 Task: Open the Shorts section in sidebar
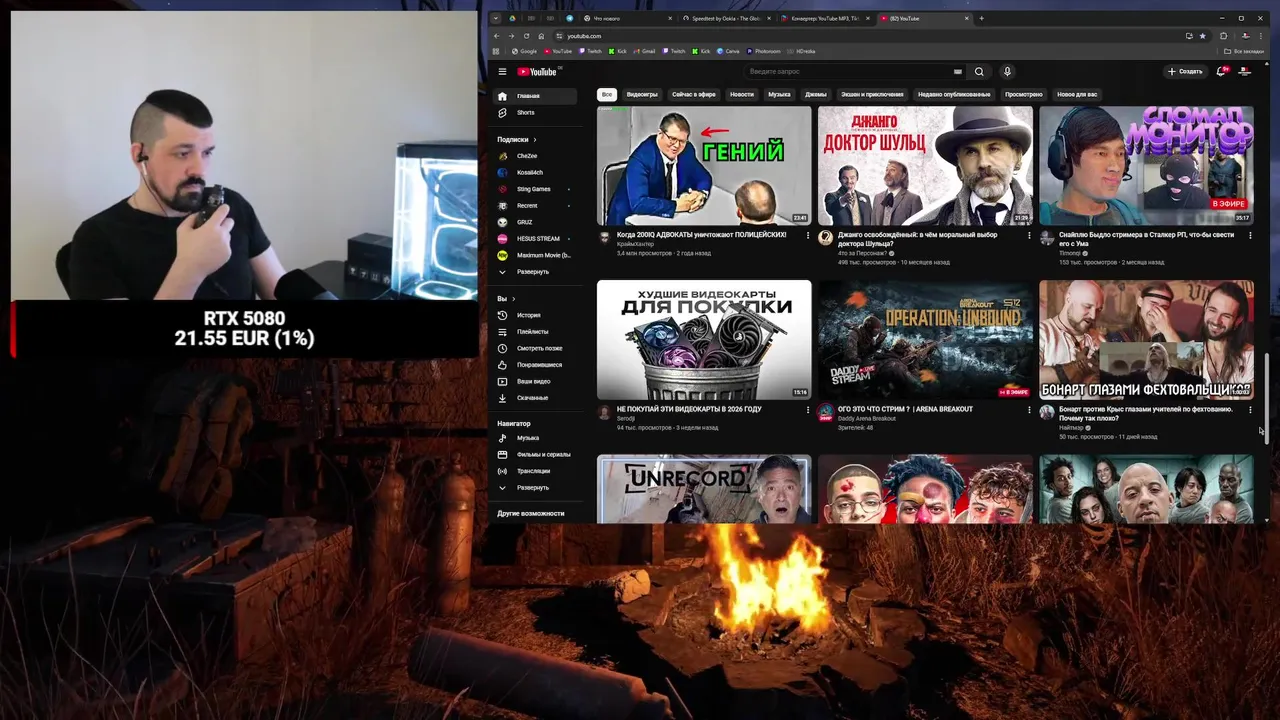coord(536,113)
